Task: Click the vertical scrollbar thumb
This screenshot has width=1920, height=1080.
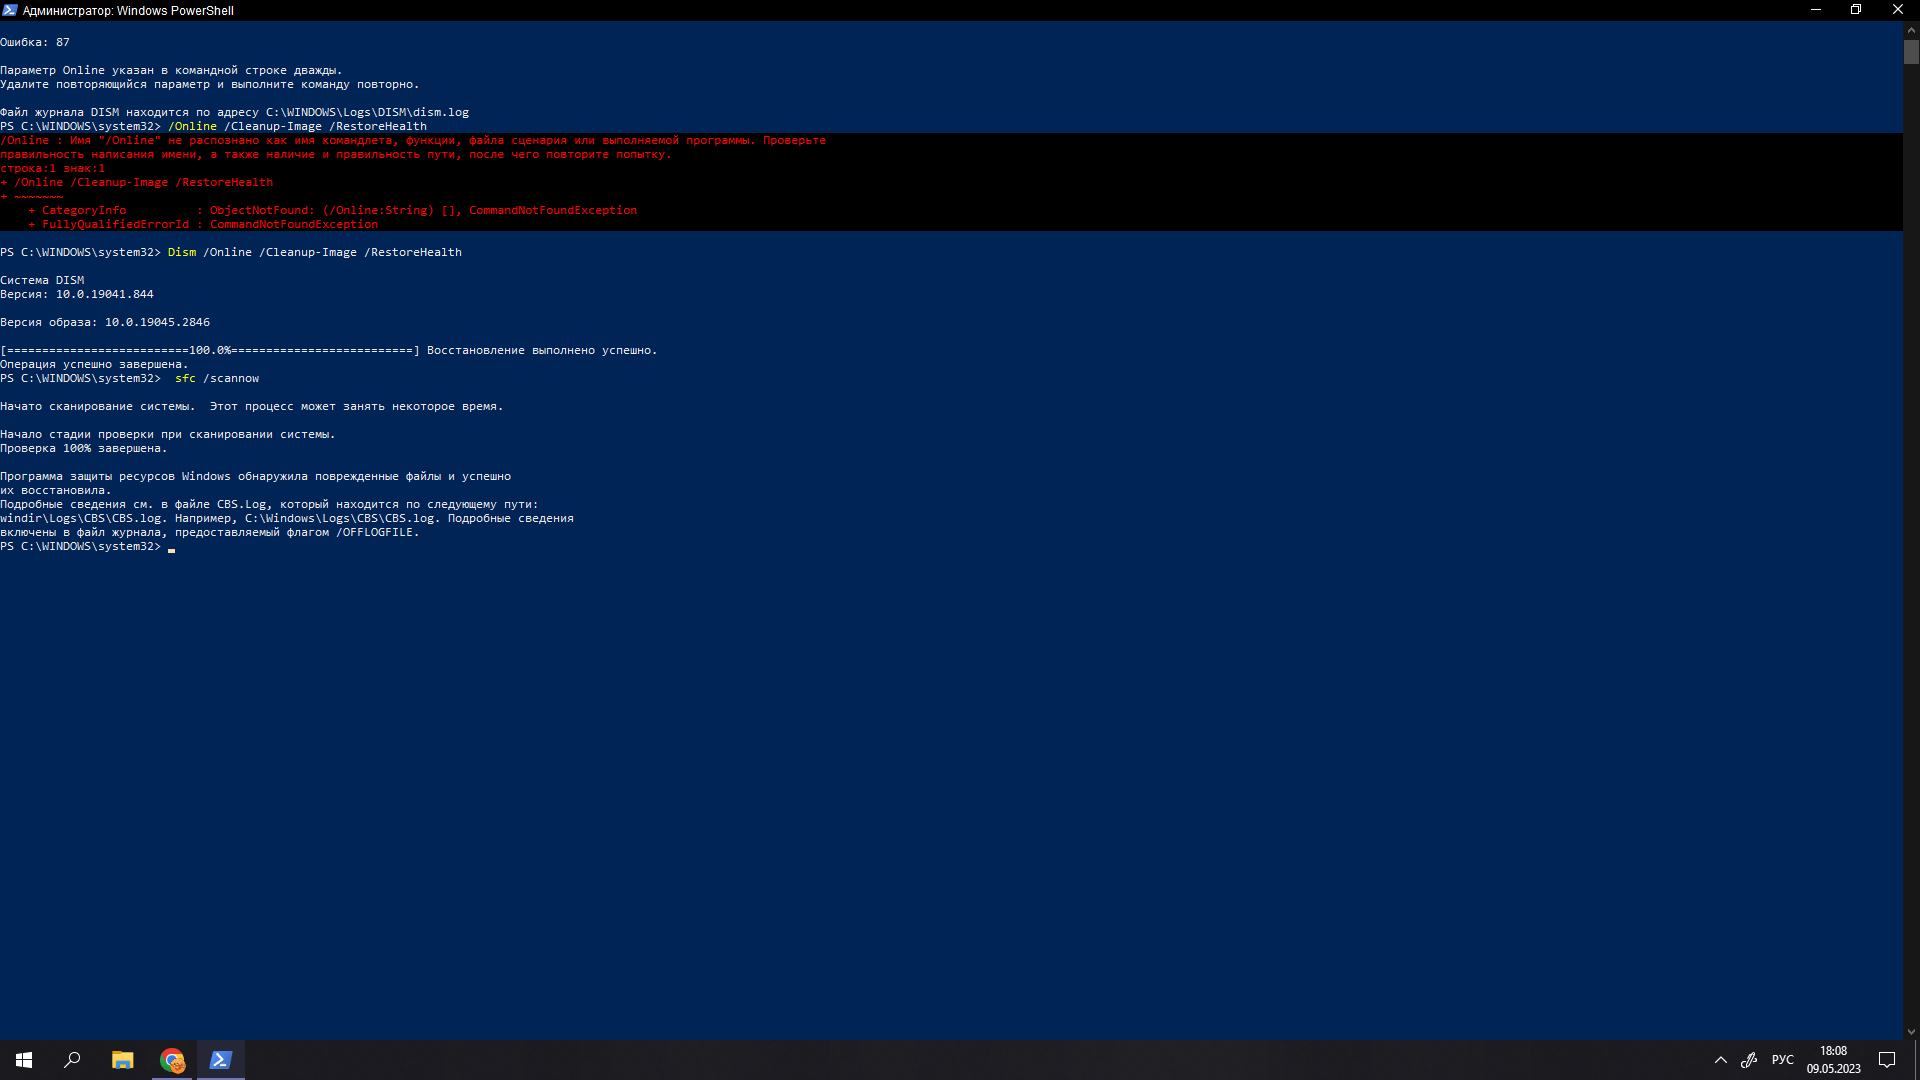Action: coord(1911,52)
